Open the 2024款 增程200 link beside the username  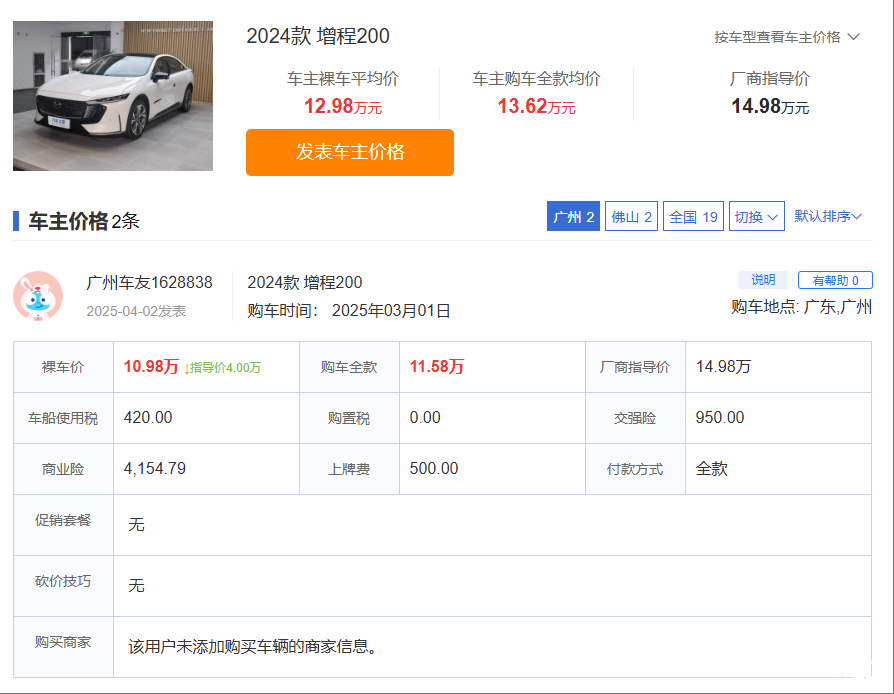click(x=304, y=282)
